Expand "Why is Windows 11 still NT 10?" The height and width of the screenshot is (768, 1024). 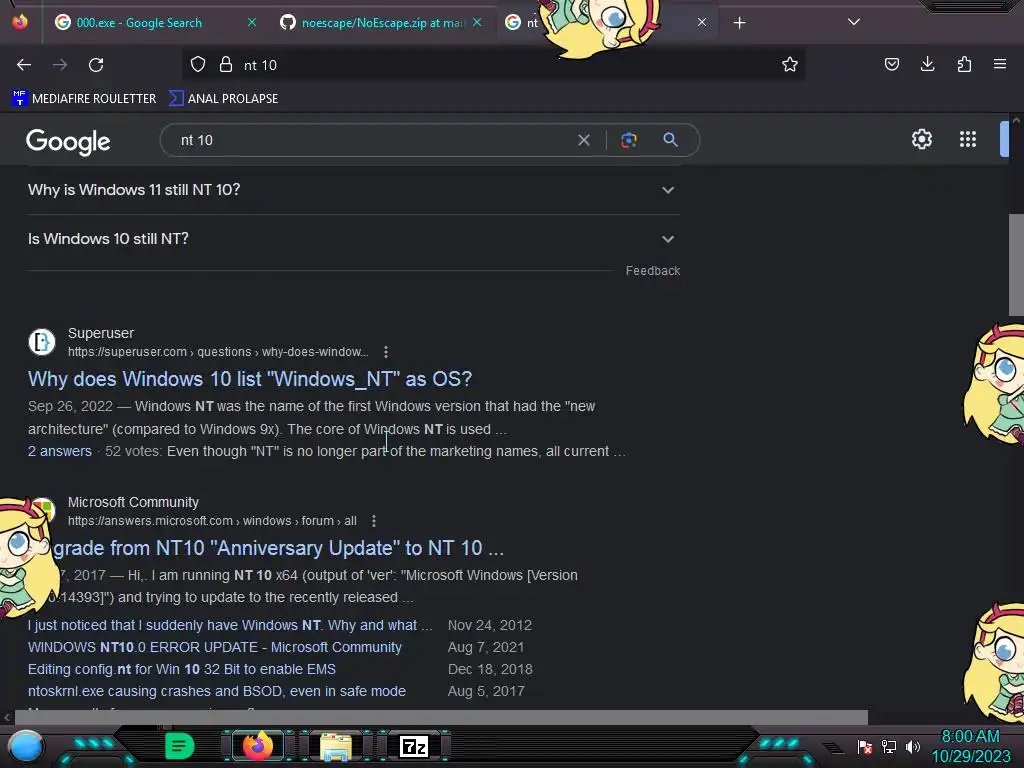tap(353, 190)
